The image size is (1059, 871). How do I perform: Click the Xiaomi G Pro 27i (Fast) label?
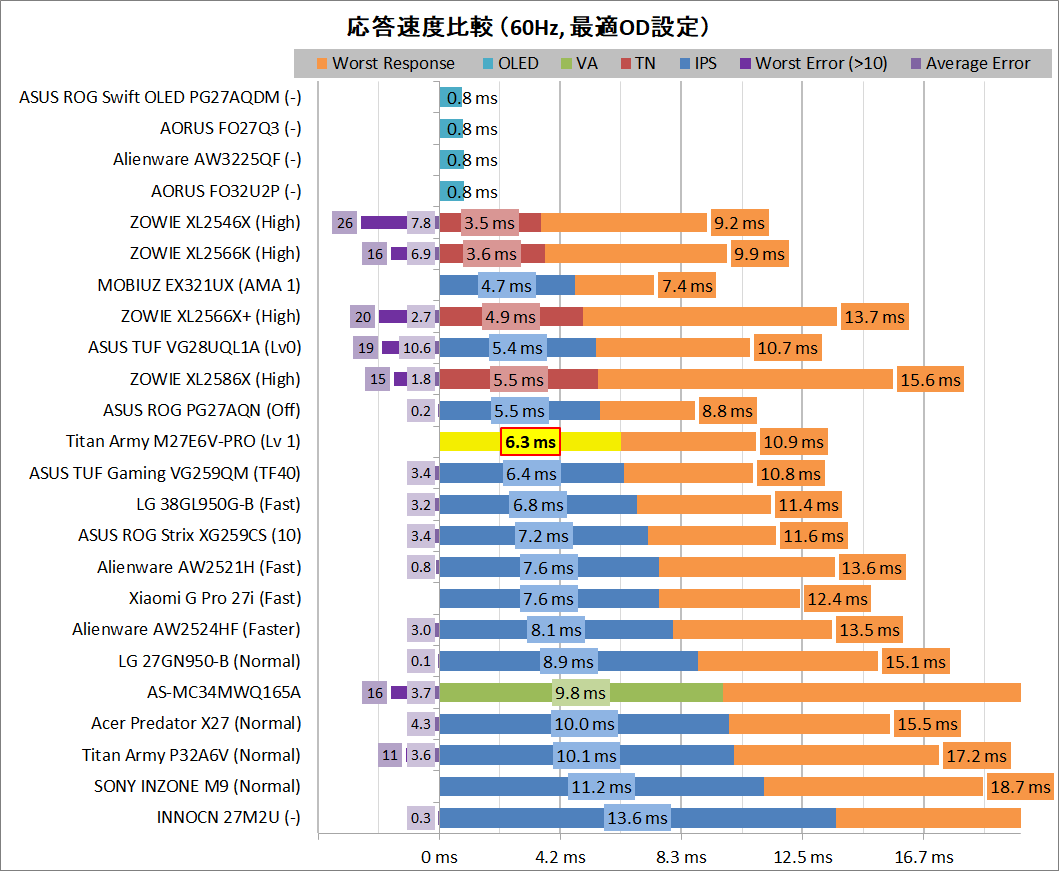[x=215, y=598]
